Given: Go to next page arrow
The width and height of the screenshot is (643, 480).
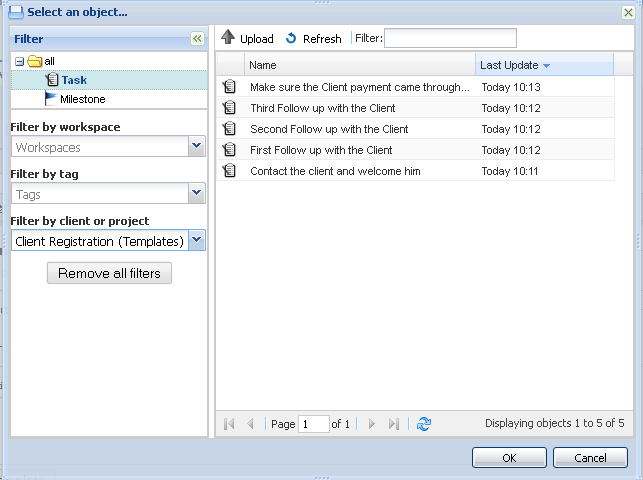Looking at the screenshot, I should point(372,423).
